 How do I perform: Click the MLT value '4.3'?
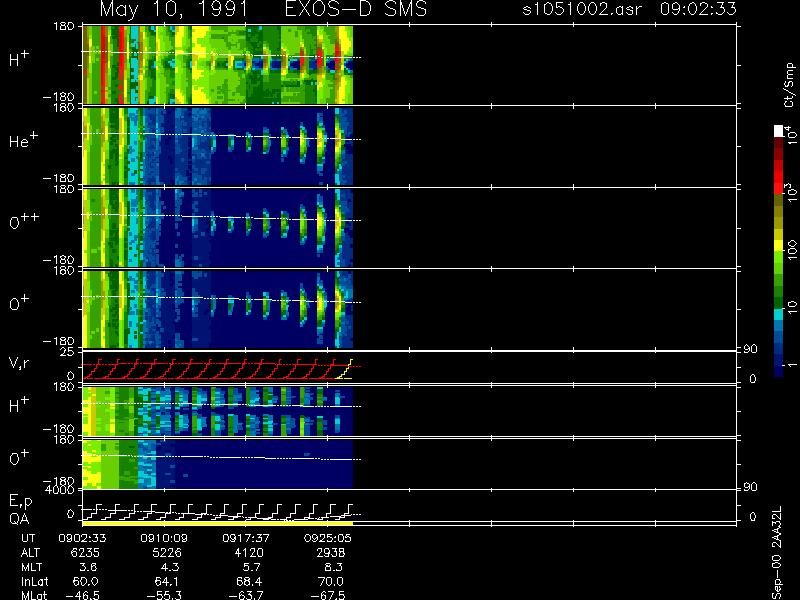coord(170,567)
